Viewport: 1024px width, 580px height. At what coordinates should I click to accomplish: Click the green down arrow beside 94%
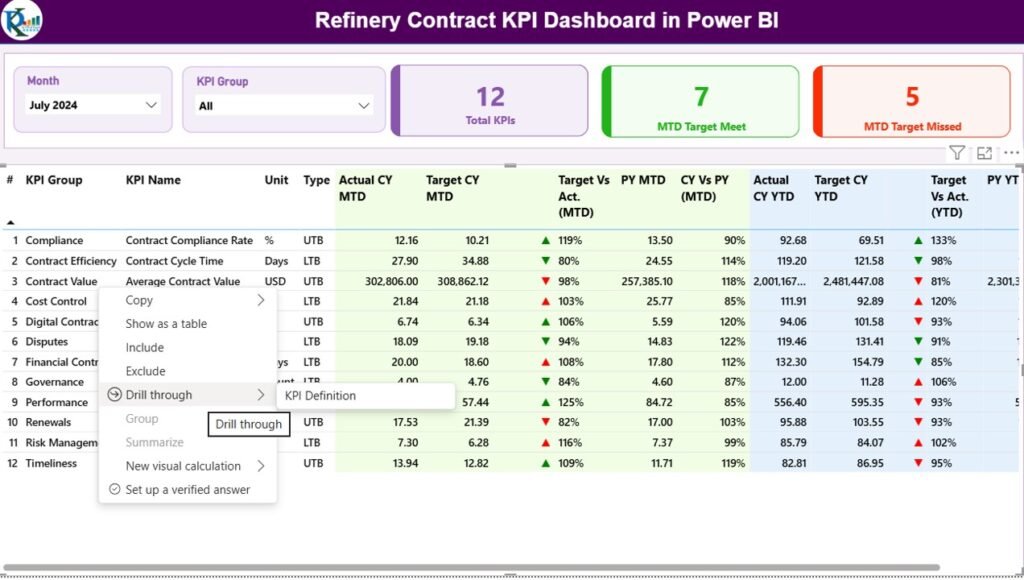coord(545,342)
